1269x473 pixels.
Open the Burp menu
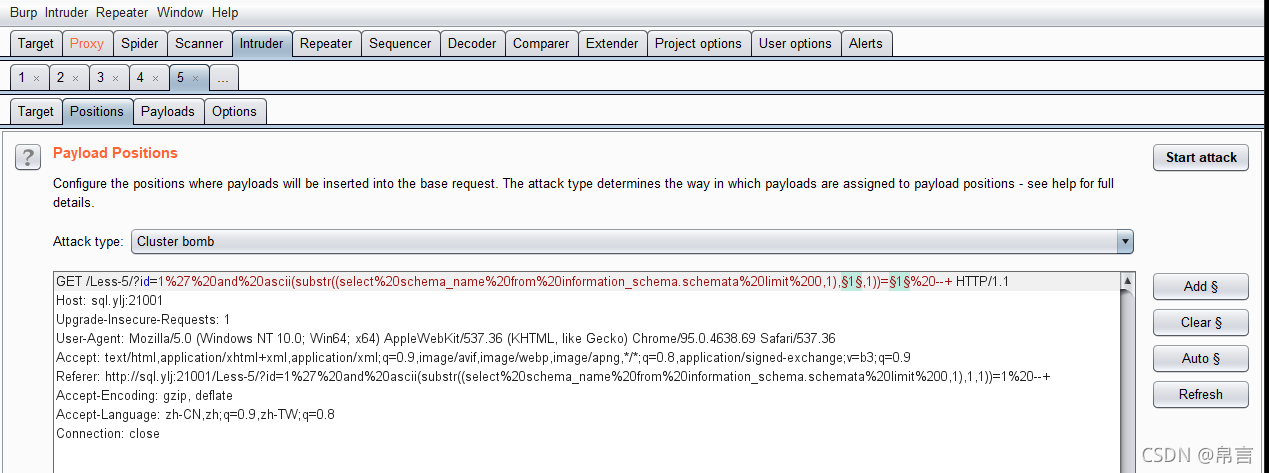(x=23, y=13)
